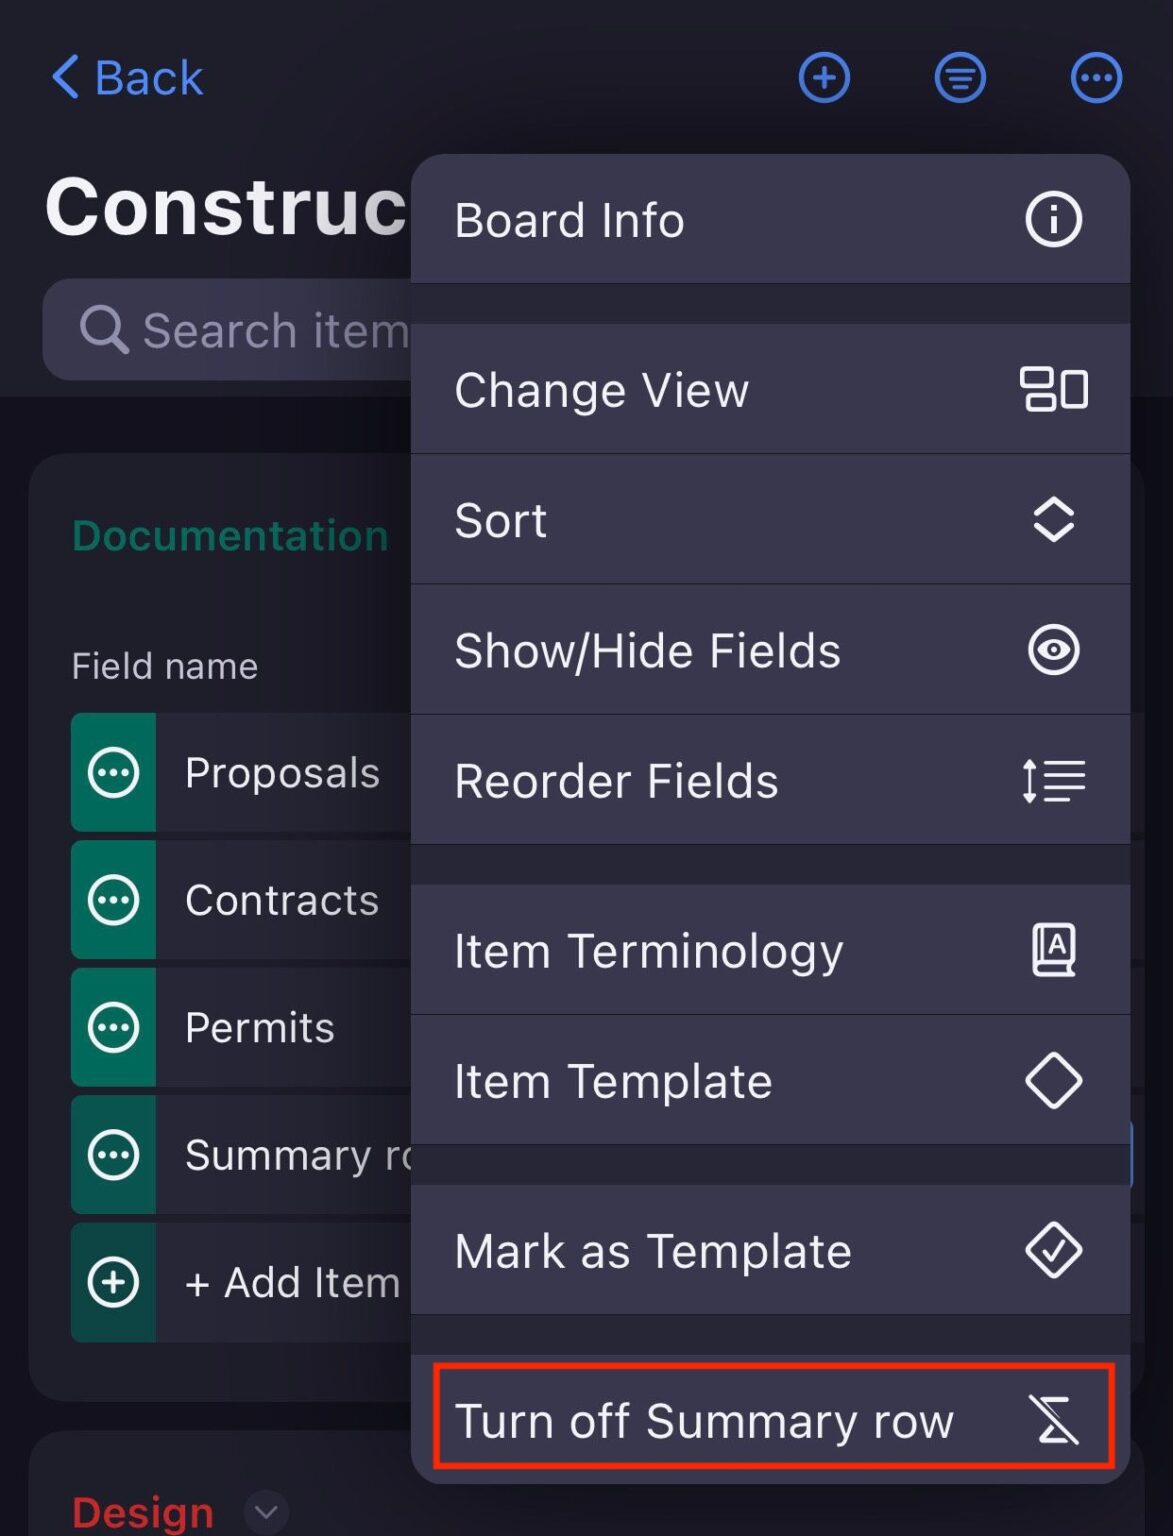This screenshot has height=1536, width=1173.
Task: Open the filter icon in top bar
Action: pos(960,78)
